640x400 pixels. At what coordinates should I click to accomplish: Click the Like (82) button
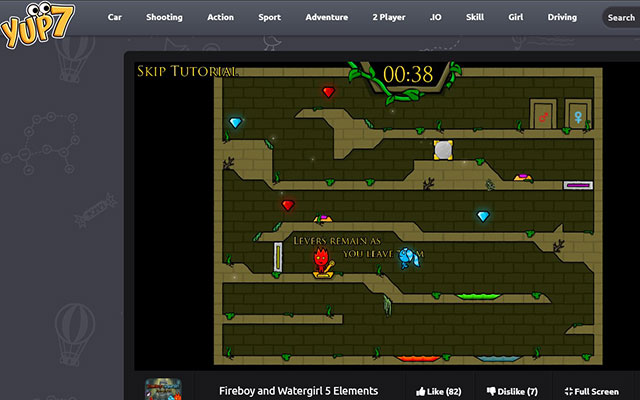[x=439, y=391]
